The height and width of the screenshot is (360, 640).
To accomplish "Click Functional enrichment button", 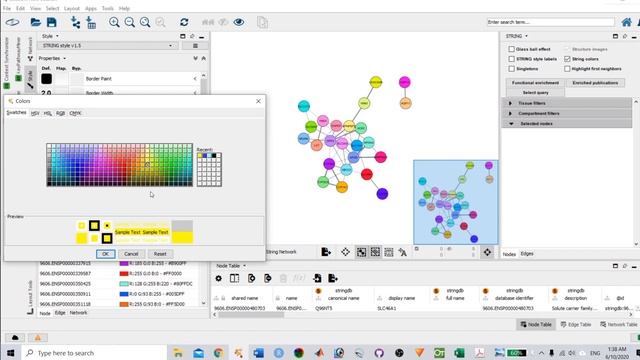I will tap(535, 83).
